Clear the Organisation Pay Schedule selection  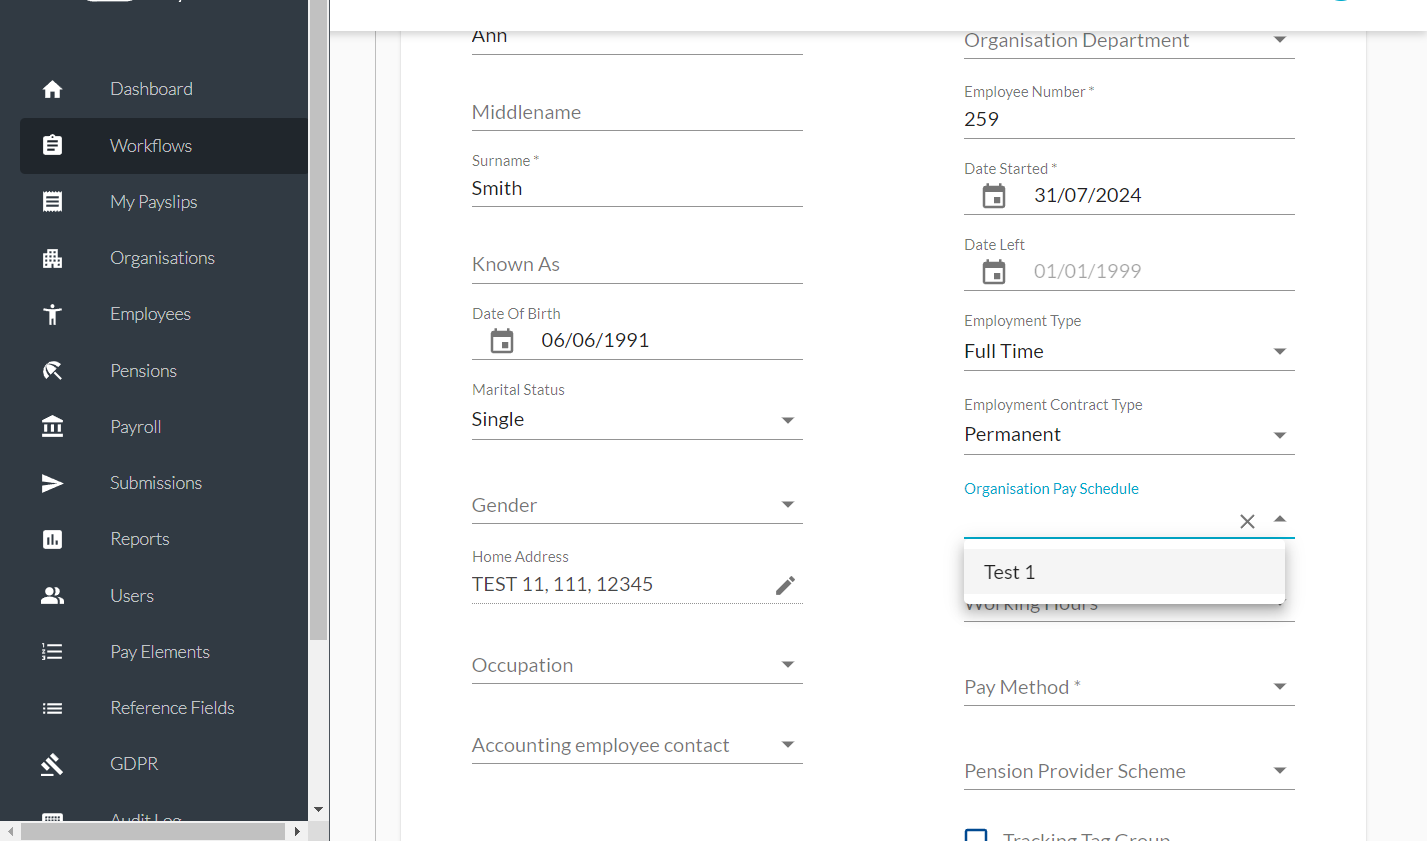click(x=1247, y=521)
